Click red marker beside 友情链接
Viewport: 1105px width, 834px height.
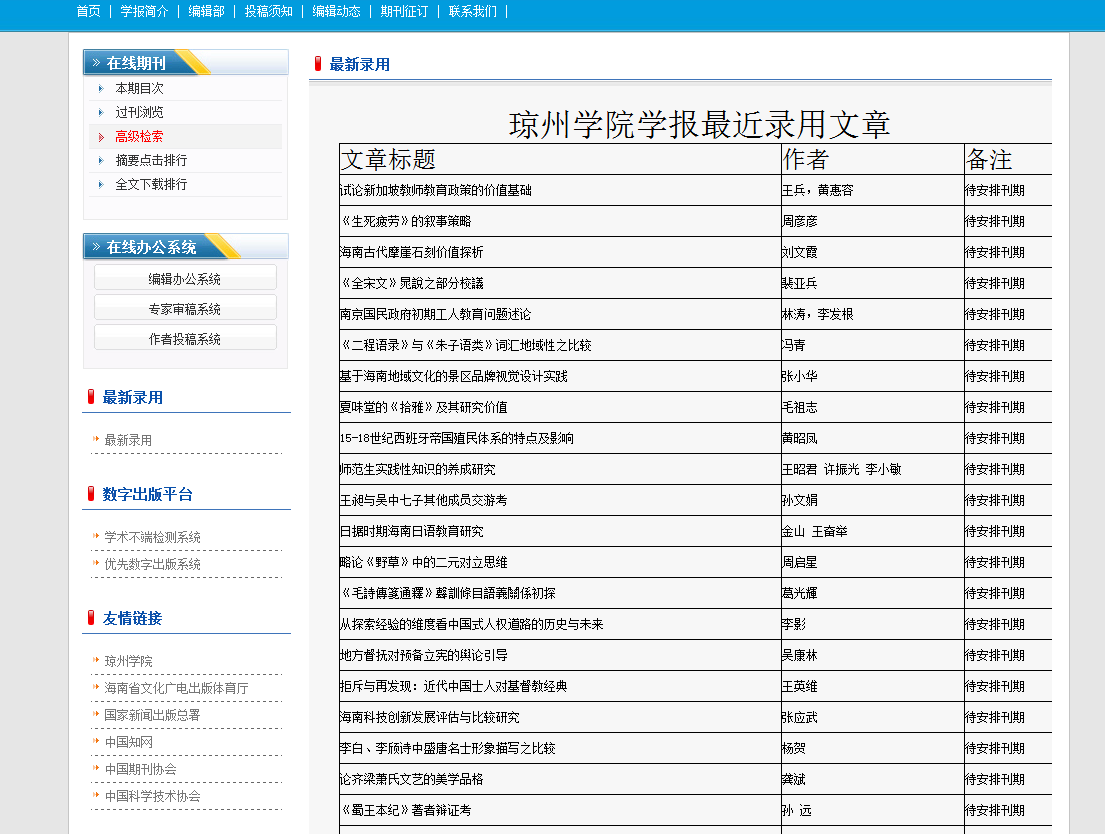coord(91,618)
